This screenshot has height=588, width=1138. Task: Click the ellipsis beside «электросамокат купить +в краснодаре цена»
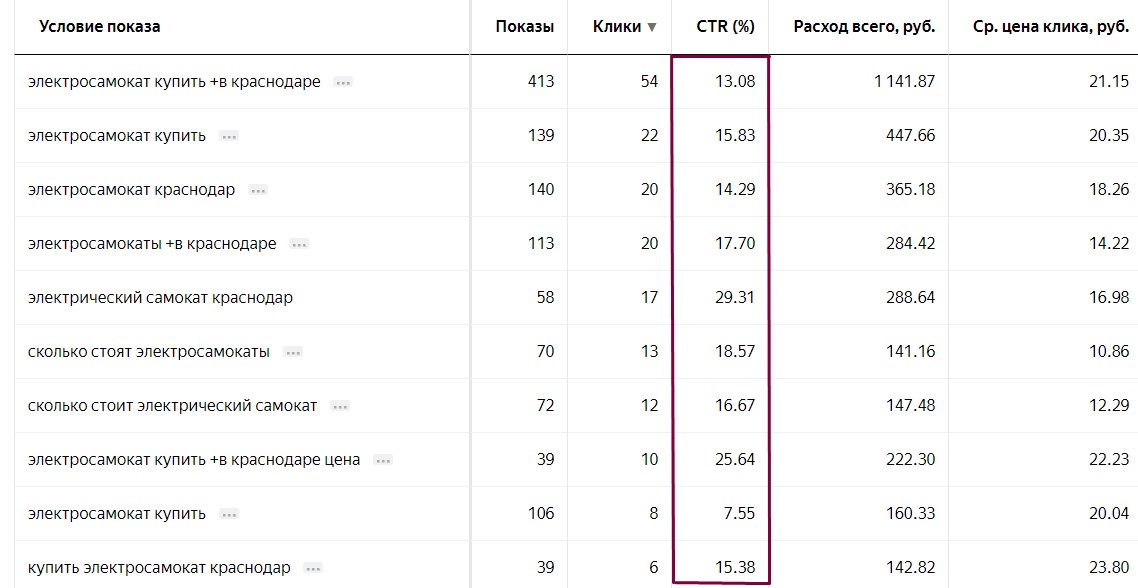pyautogui.click(x=383, y=460)
